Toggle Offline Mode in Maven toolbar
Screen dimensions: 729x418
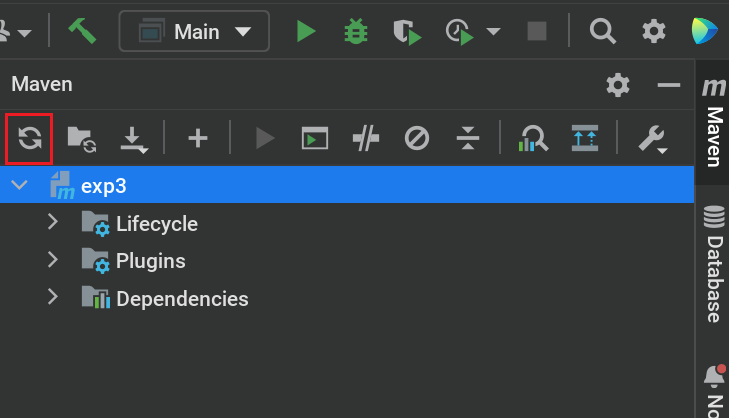[366, 138]
